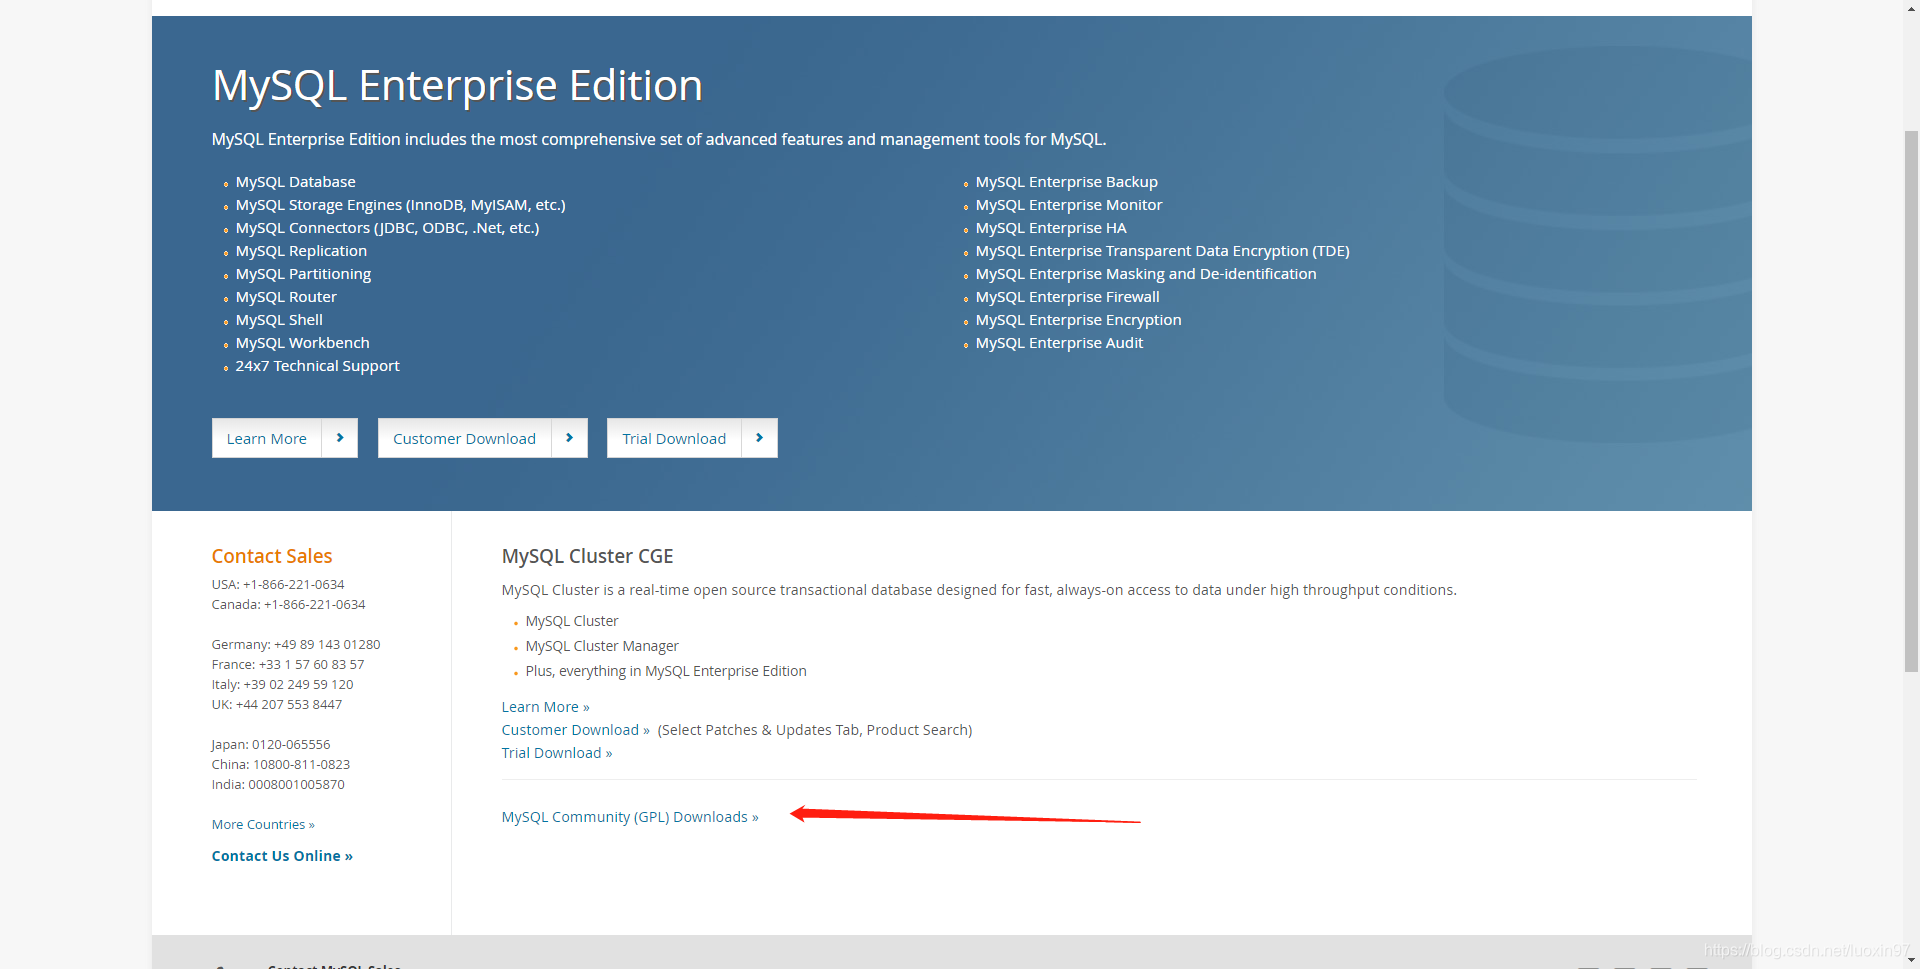Click Contact Us Online link
1920x969 pixels.
click(282, 856)
